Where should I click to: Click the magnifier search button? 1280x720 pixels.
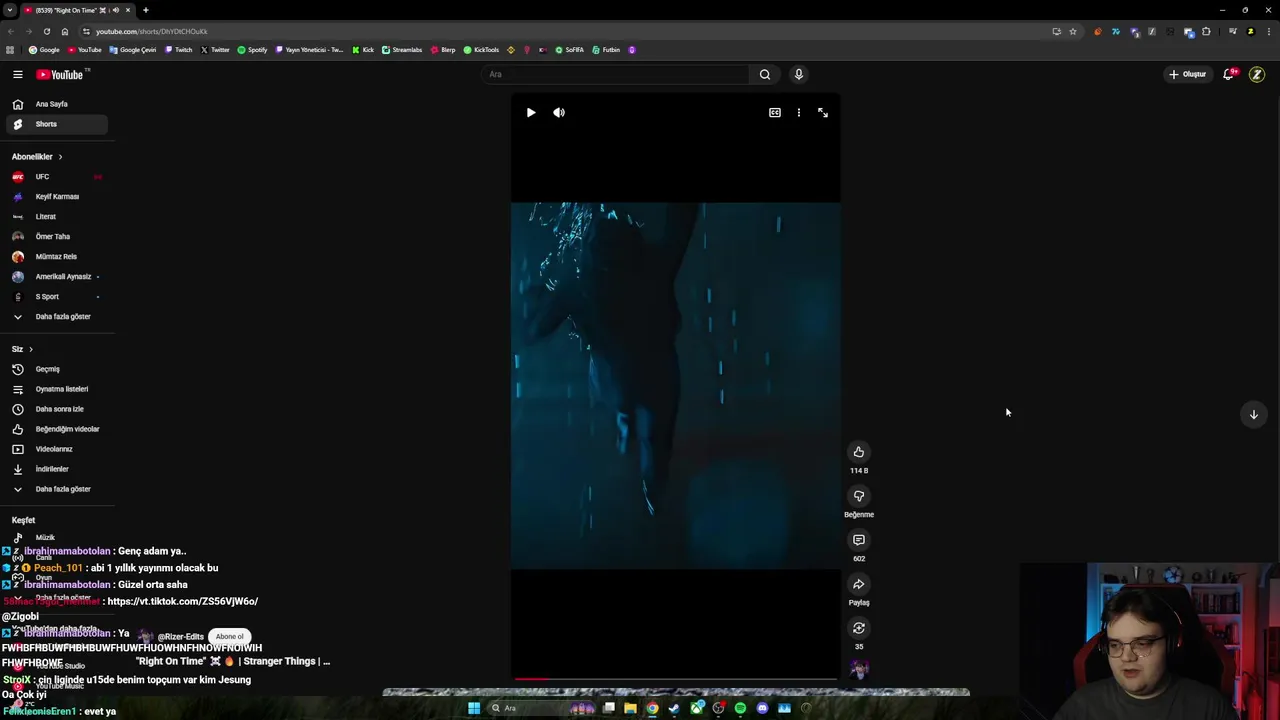[765, 74]
